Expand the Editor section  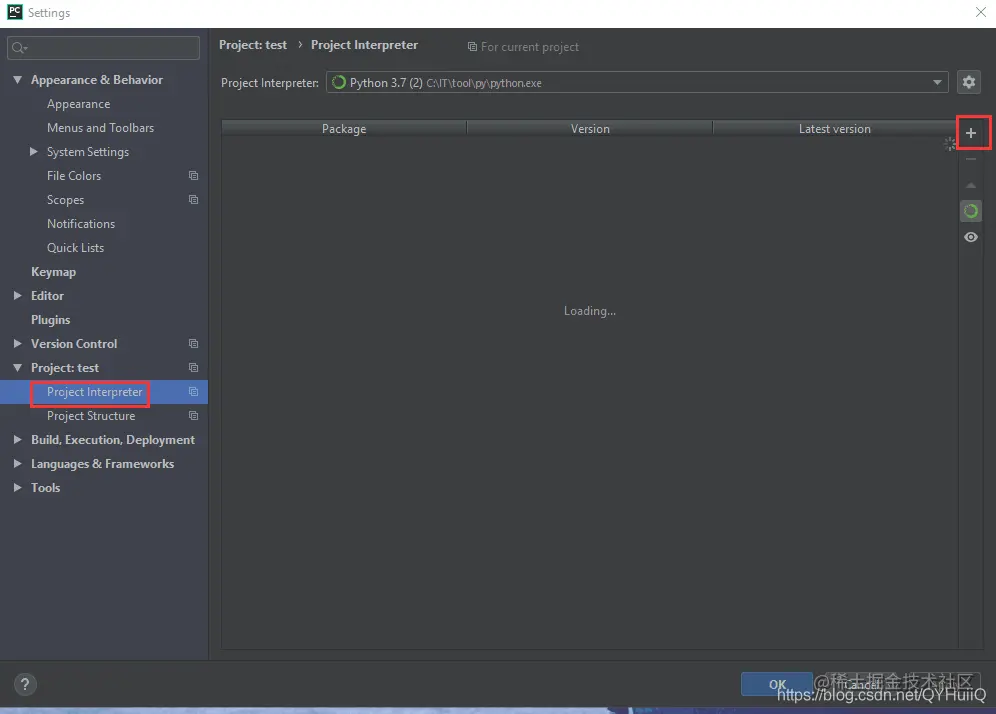tap(18, 295)
